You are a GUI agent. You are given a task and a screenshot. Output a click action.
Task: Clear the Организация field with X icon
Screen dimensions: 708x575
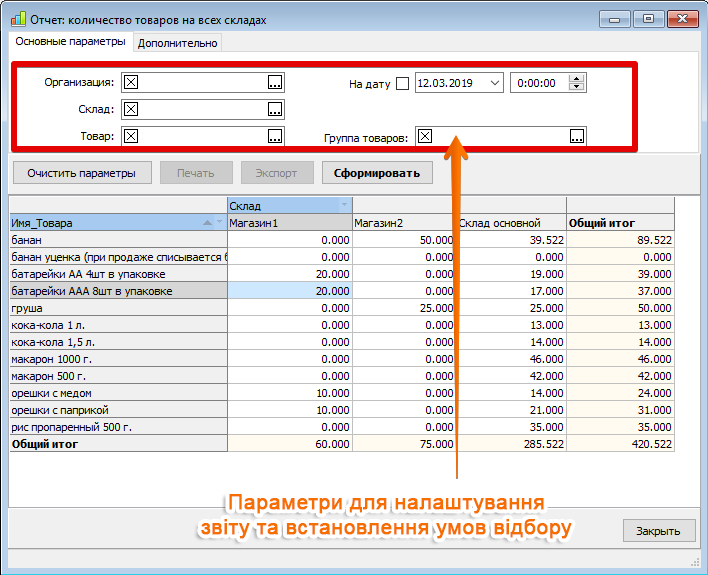[131, 82]
